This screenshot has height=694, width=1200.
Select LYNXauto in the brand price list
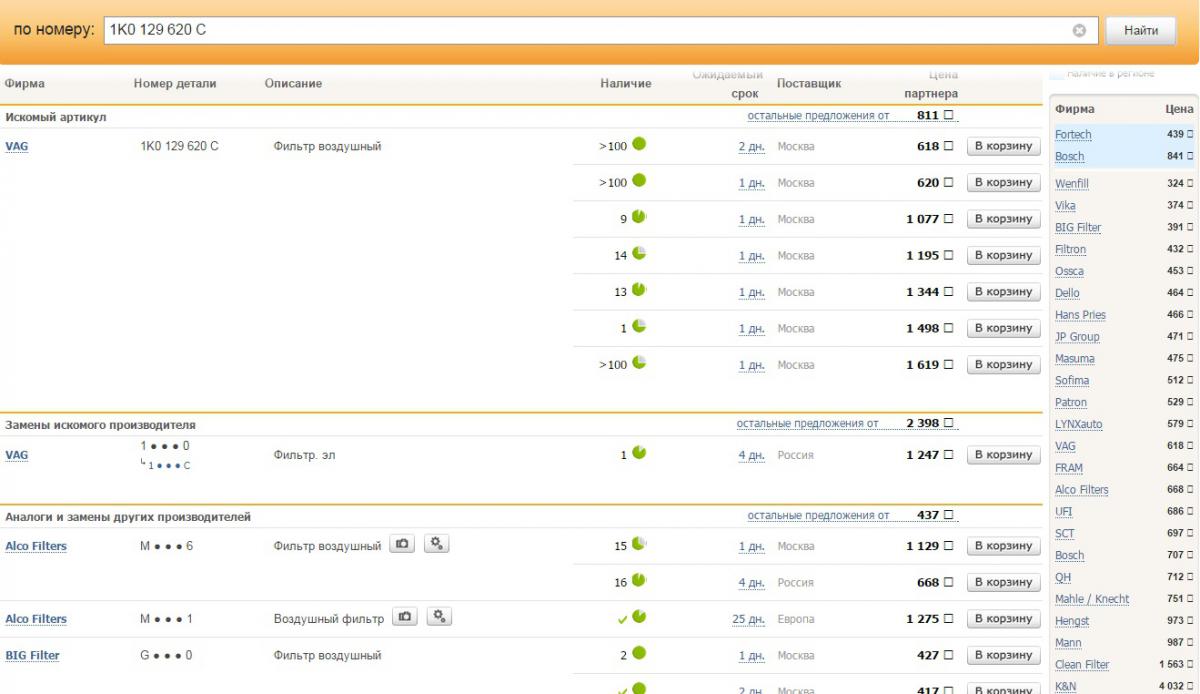tap(1079, 425)
